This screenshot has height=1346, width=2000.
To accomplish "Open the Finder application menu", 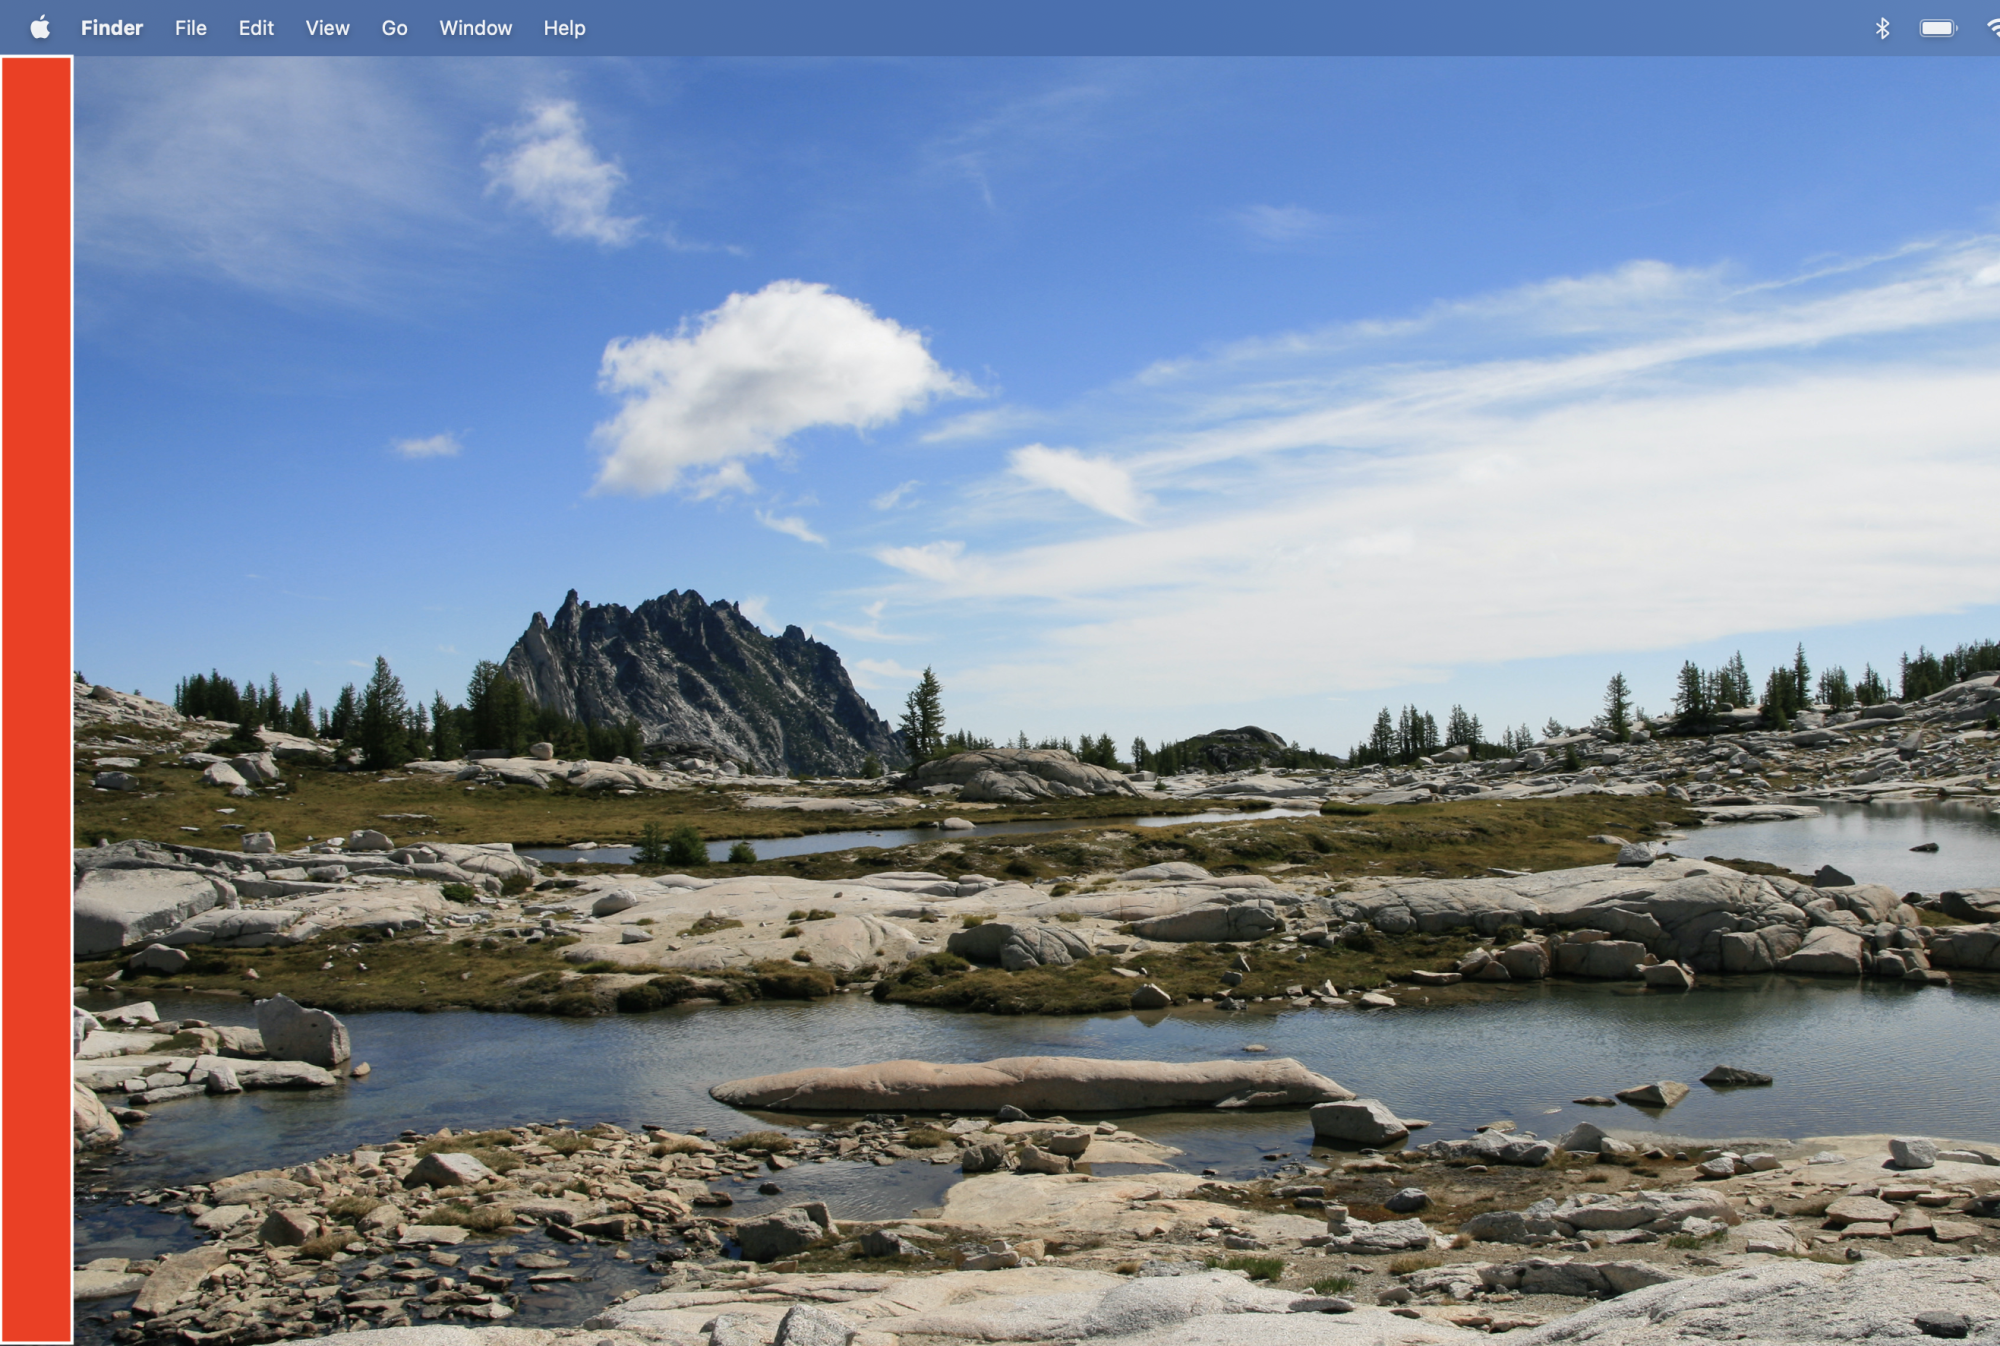I will click(x=111, y=28).
